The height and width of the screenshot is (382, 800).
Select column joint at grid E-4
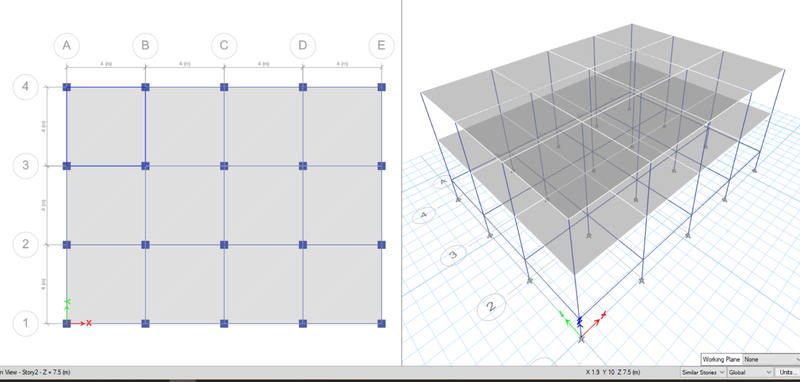tap(381, 87)
